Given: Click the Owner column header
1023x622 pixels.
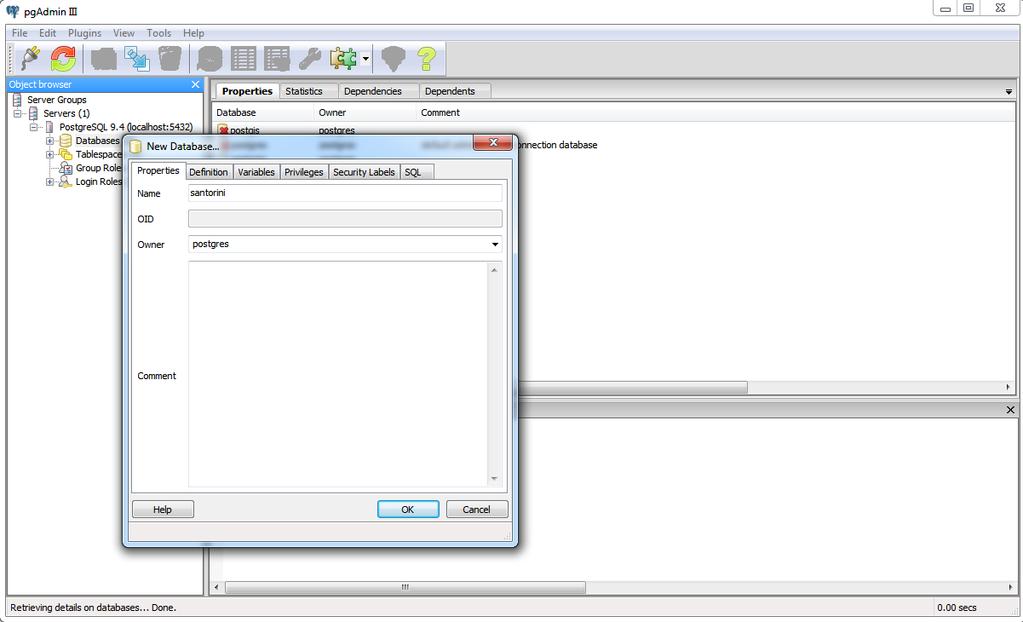Looking at the screenshot, I should 365,112.
